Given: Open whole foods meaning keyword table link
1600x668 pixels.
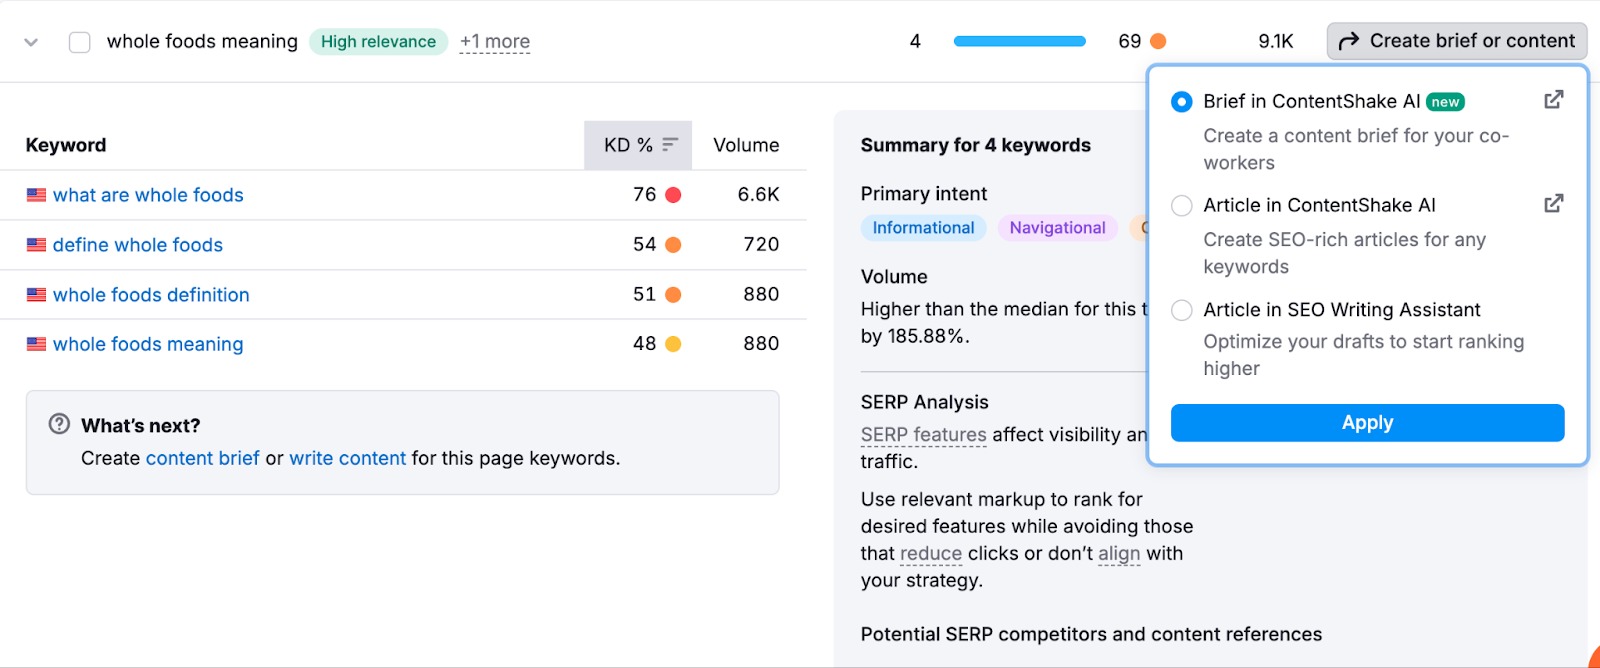Looking at the screenshot, I should [x=148, y=344].
